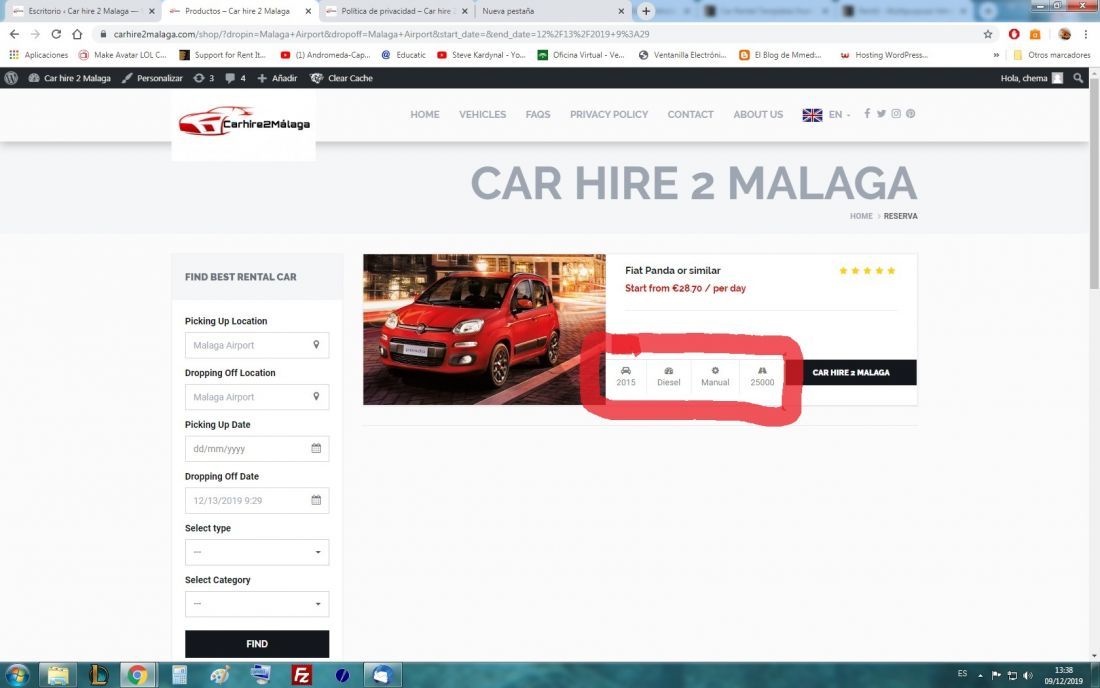Screen dimensions: 1100x688
Task: Click the Dropping Off Date field
Action: 257,501
